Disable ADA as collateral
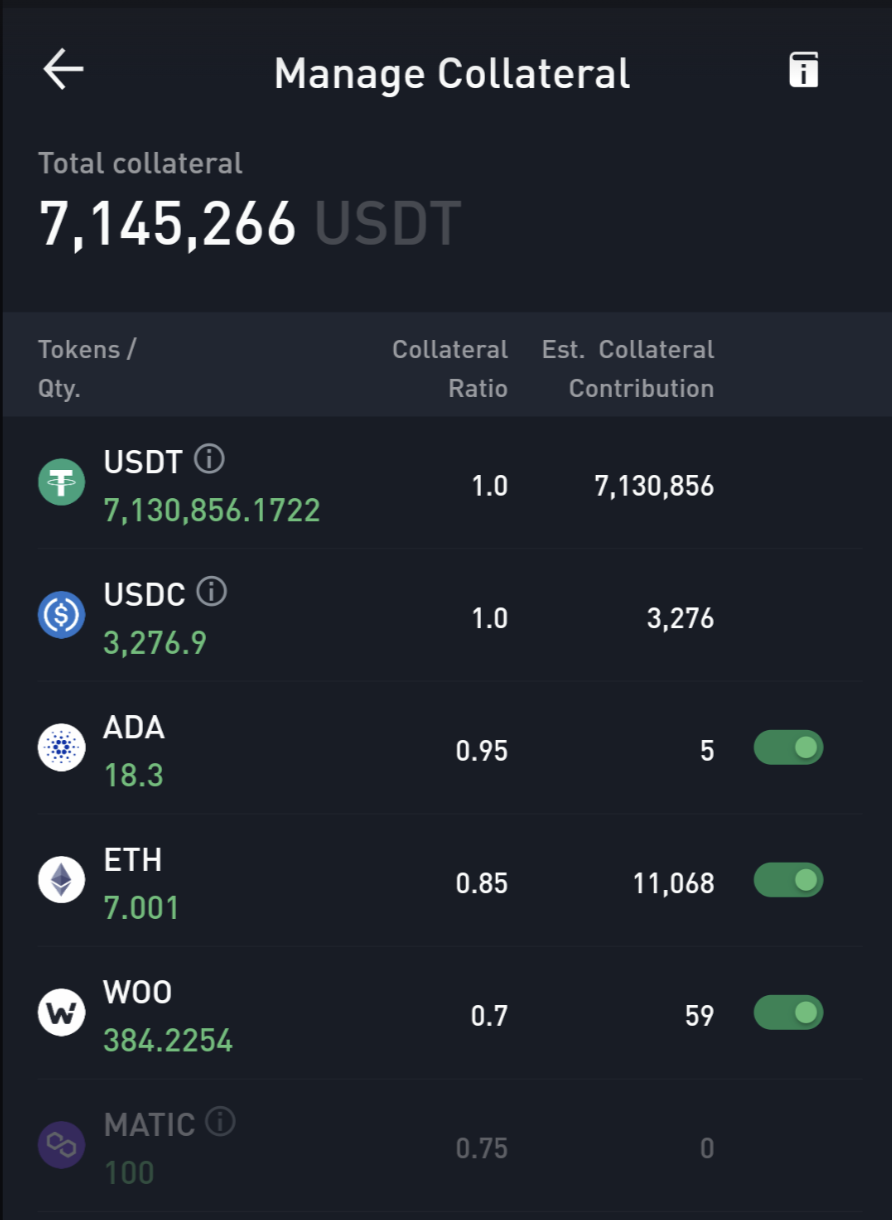 point(788,747)
